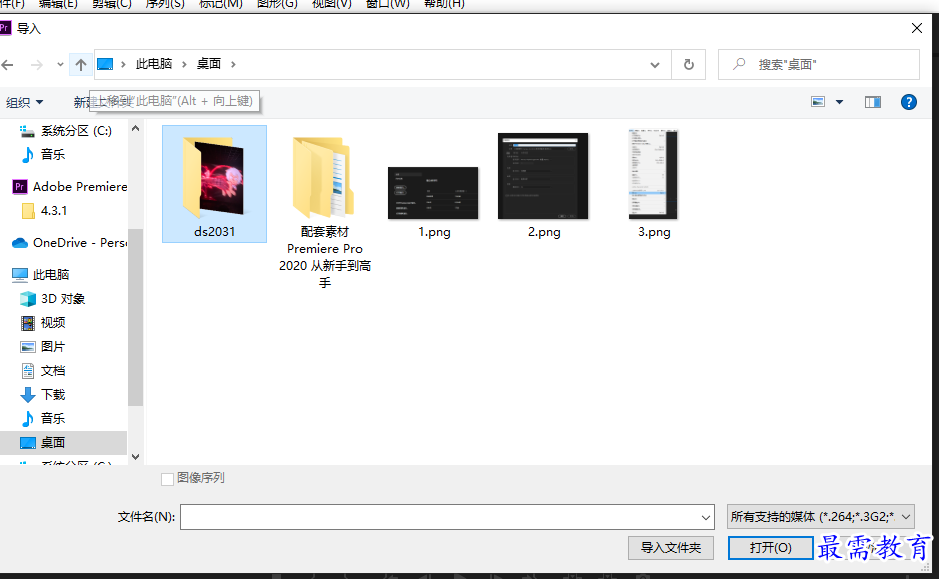Open the supported media file type dropdown
This screenshot has height=579, width=939.
[x=820, y=517]
